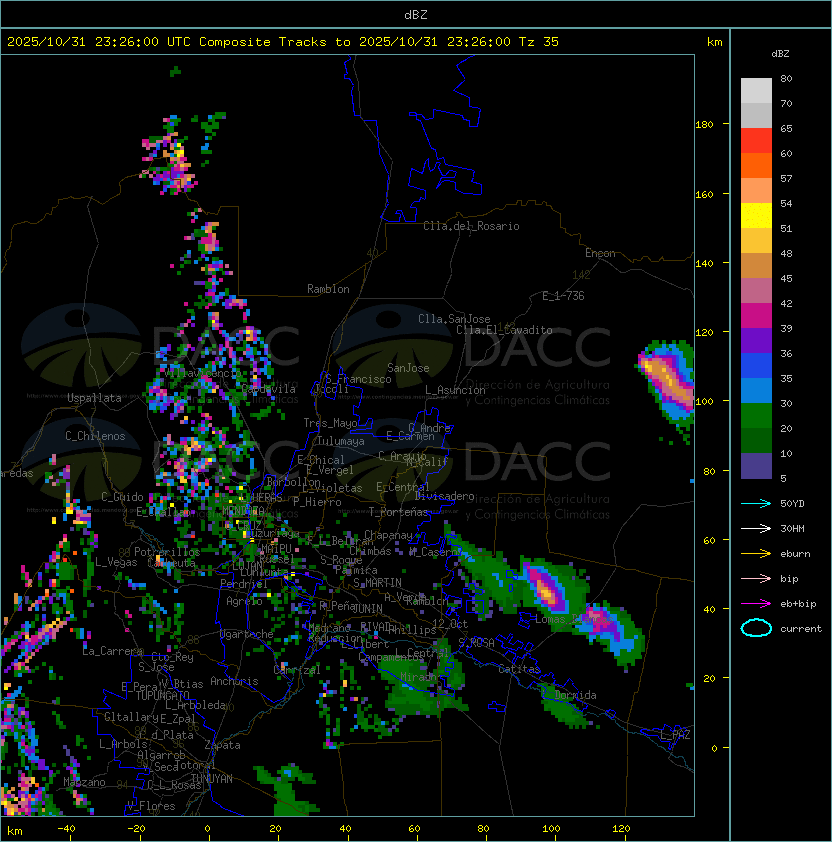Click the 'Dormida' map label

(x=575, y=695)
